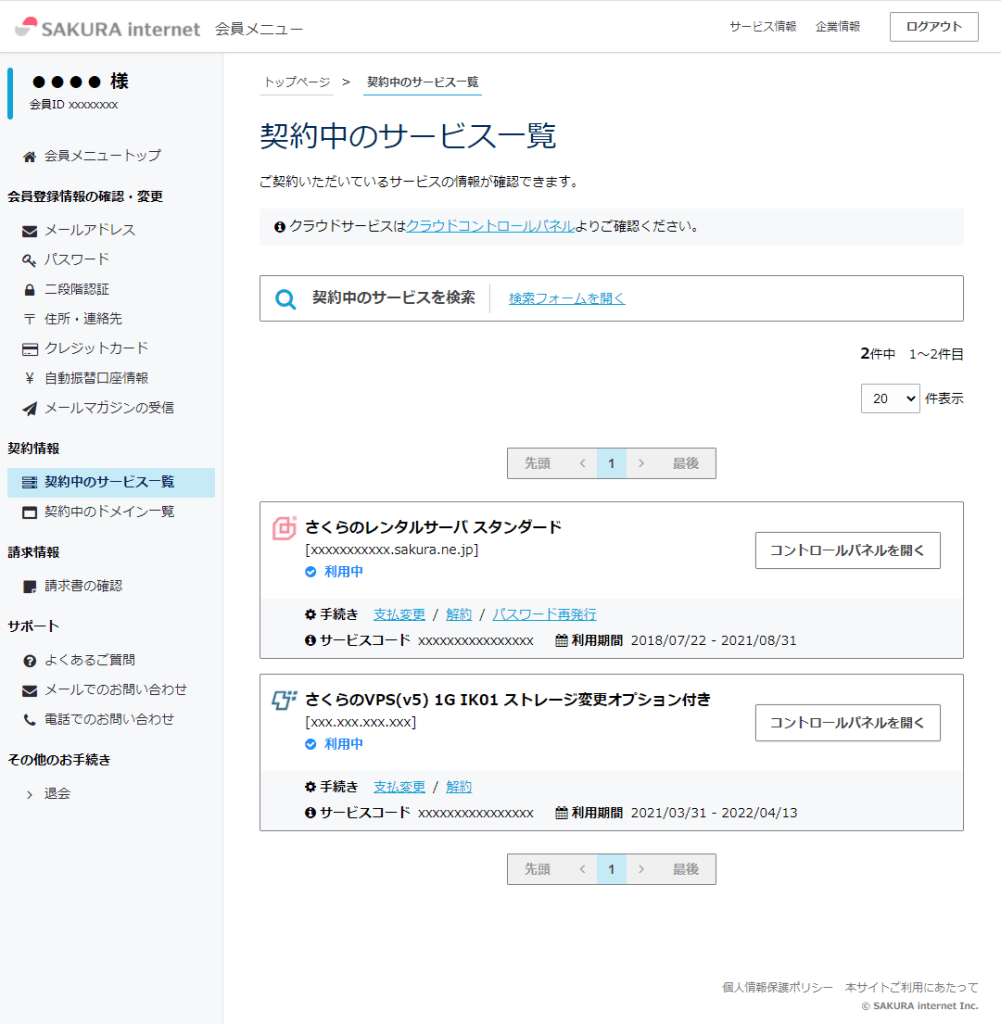This screenshot has height=1024, width=1001.
Task: Click the 2021/03/31 - 2022/04/13 usage period text
Action: coord(714,813)
